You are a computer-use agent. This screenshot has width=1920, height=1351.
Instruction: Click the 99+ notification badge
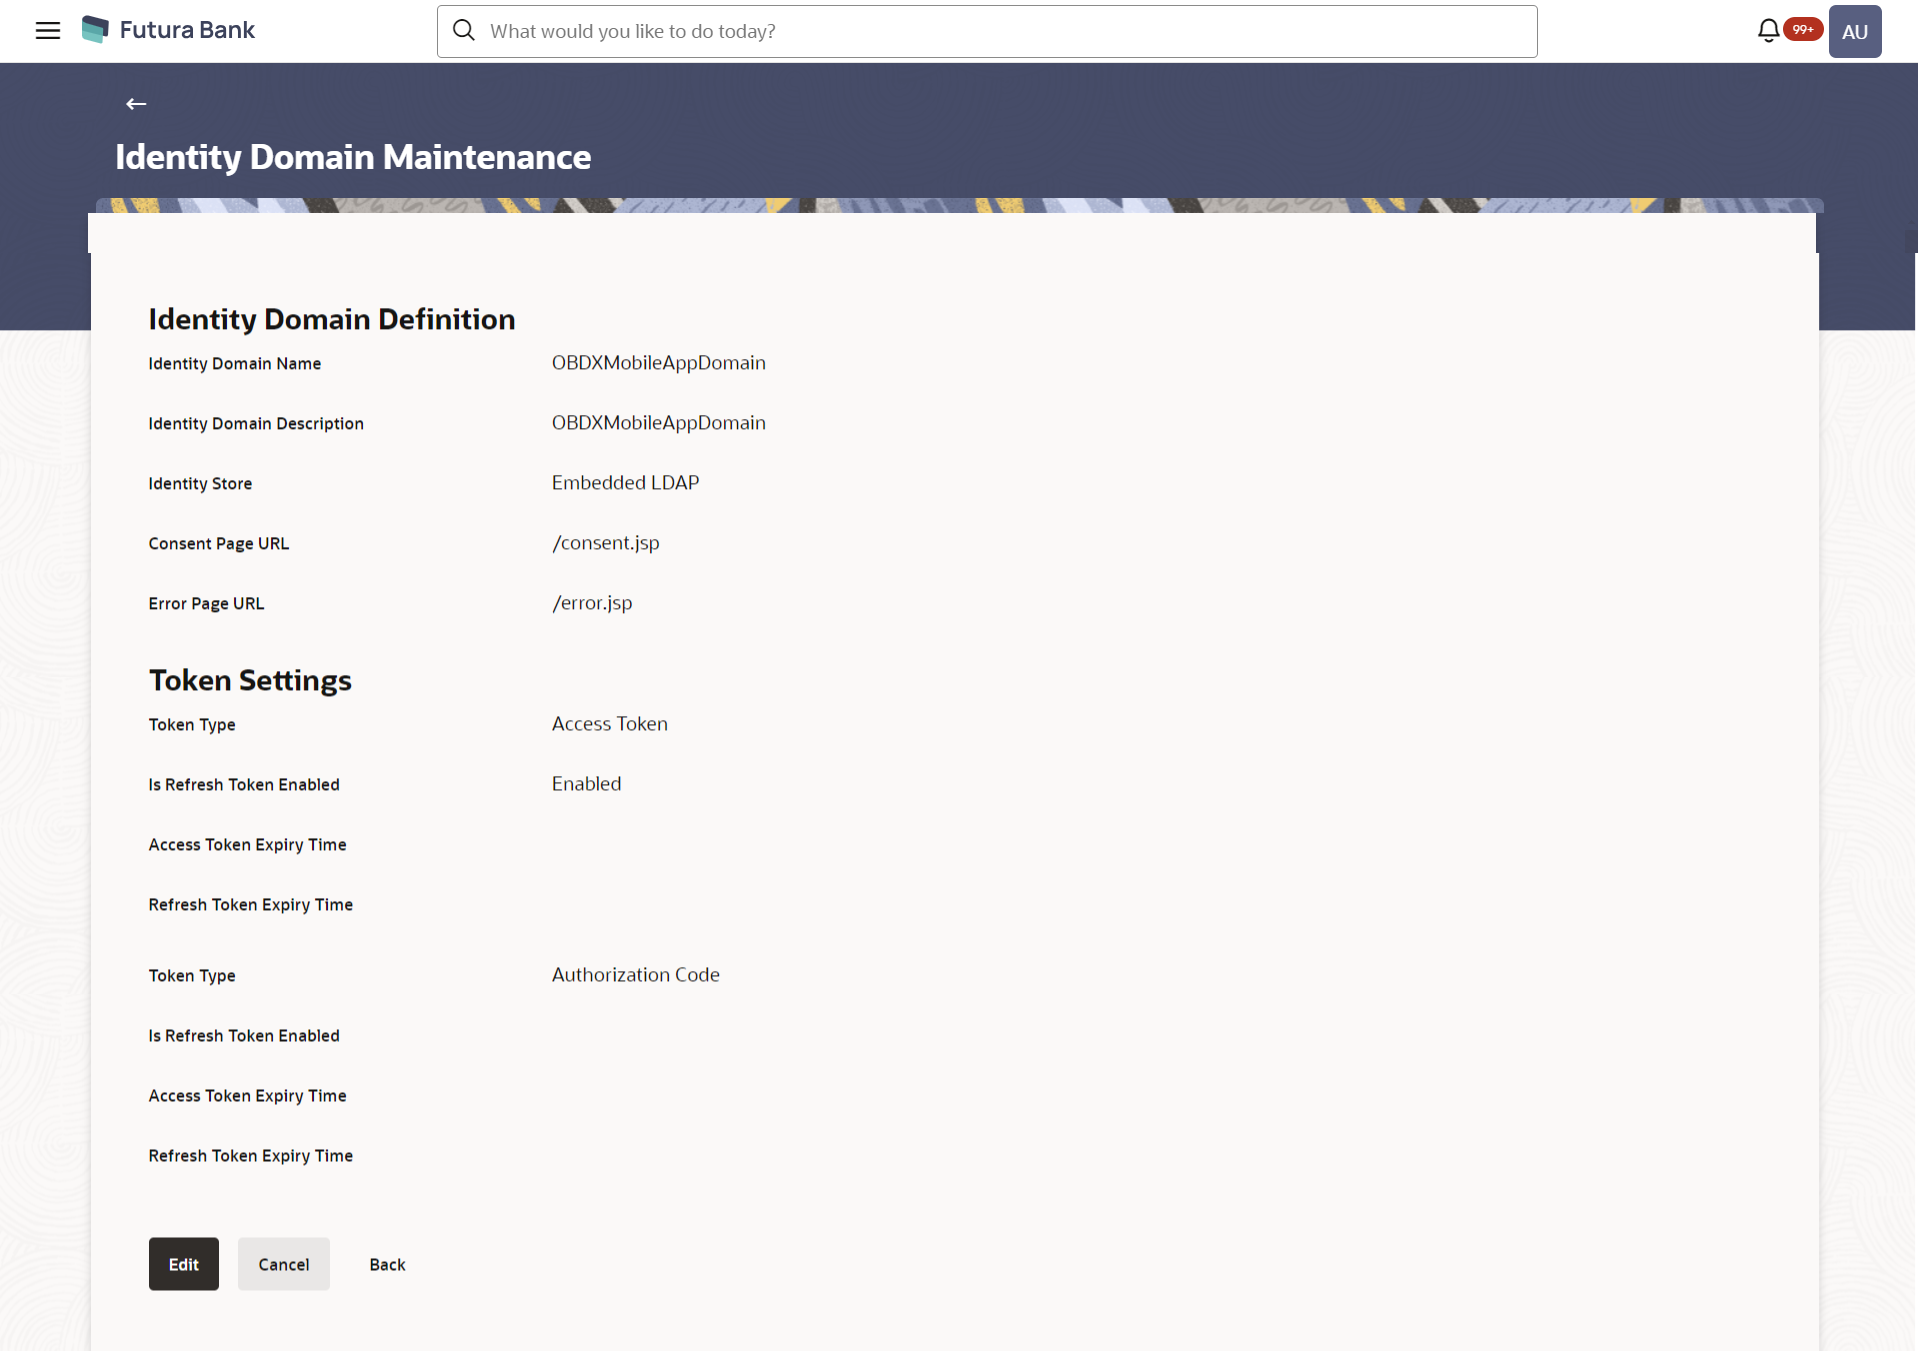coord(1803,30)
